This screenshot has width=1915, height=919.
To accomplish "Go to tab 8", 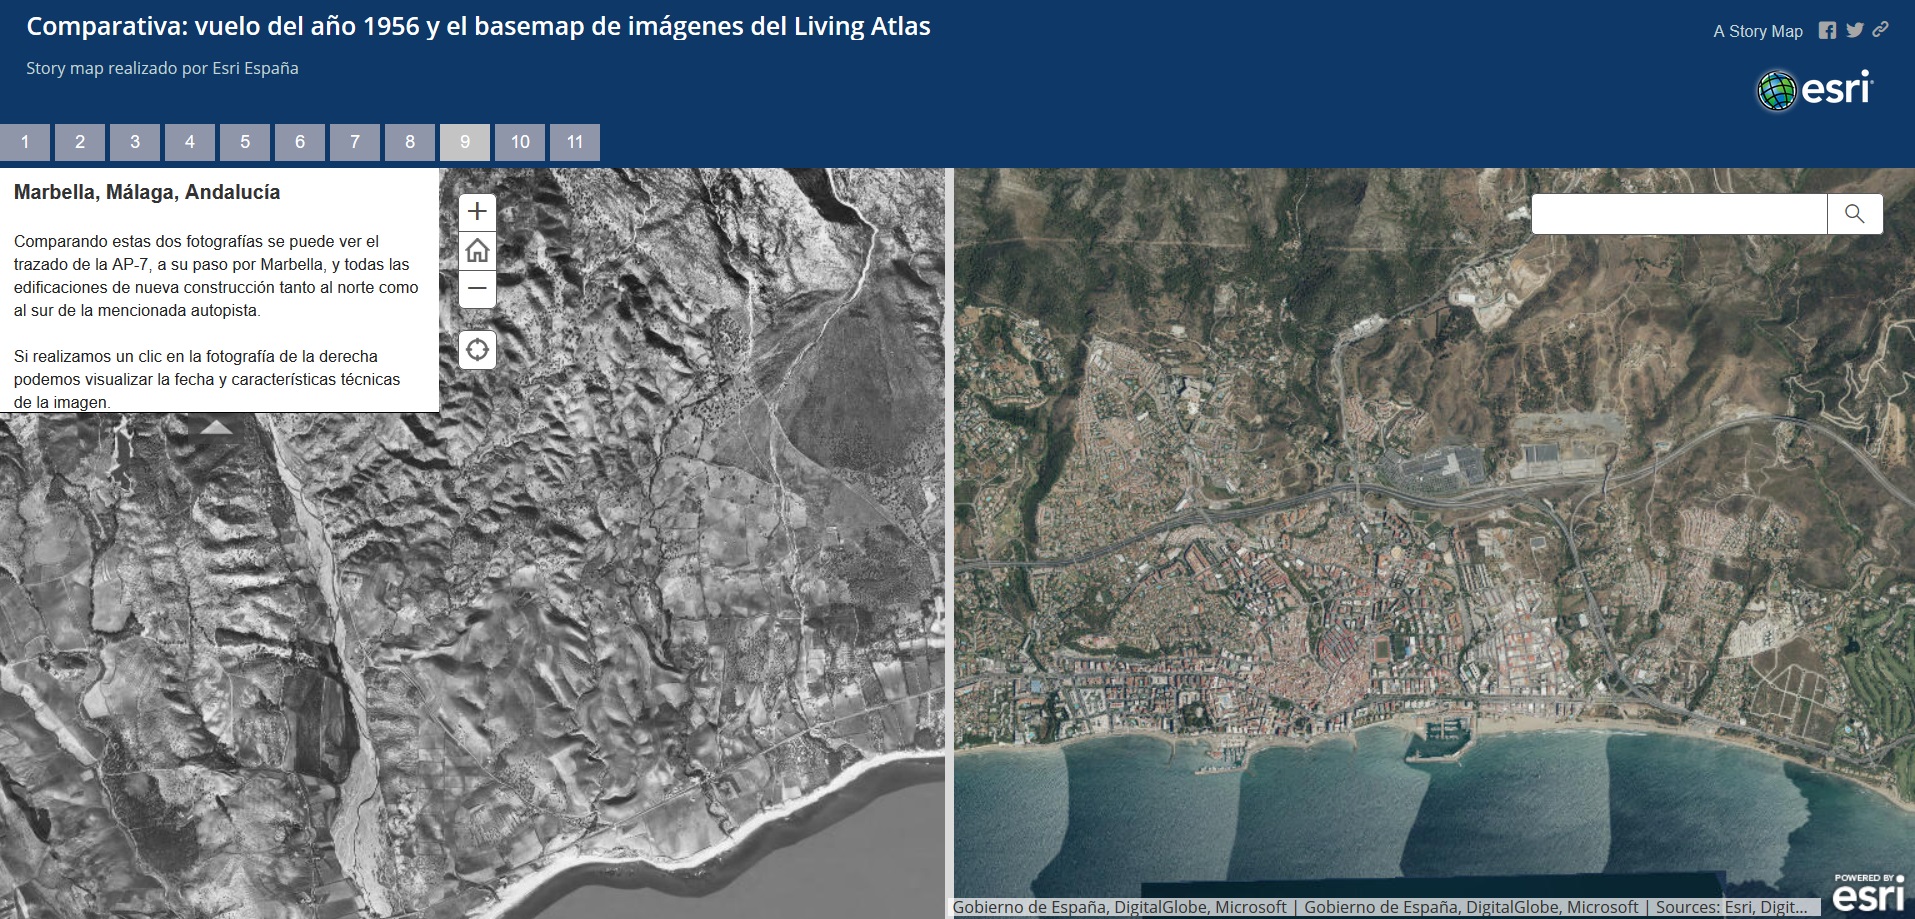I will [x=410, y=142].
